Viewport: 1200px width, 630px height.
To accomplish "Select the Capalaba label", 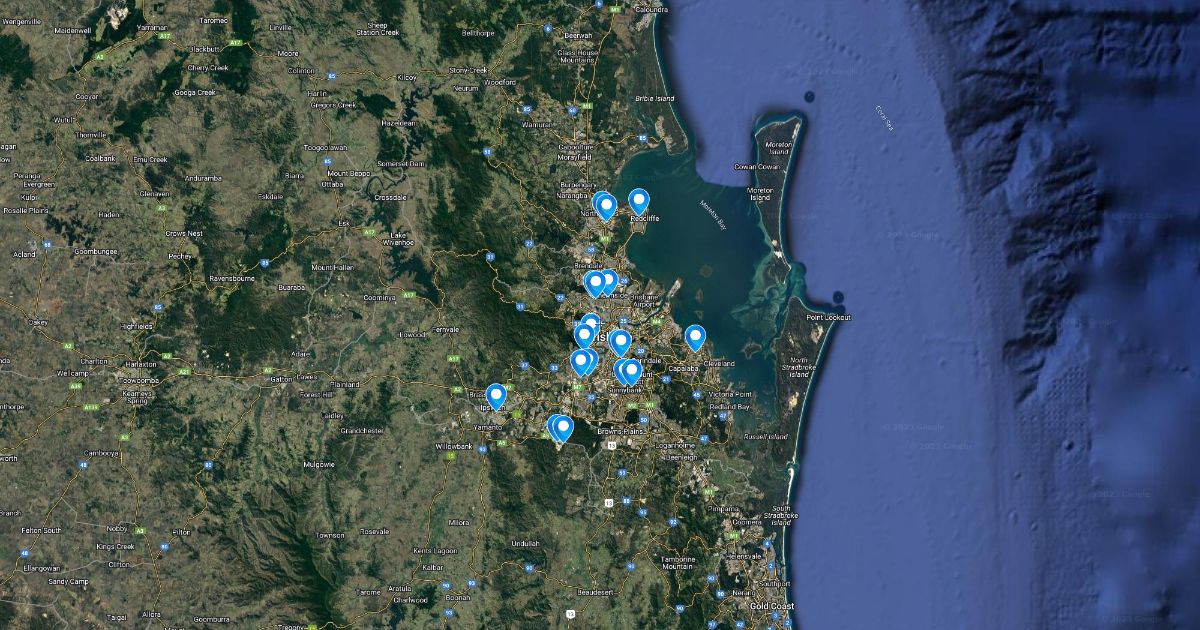I will pos(681,367).
